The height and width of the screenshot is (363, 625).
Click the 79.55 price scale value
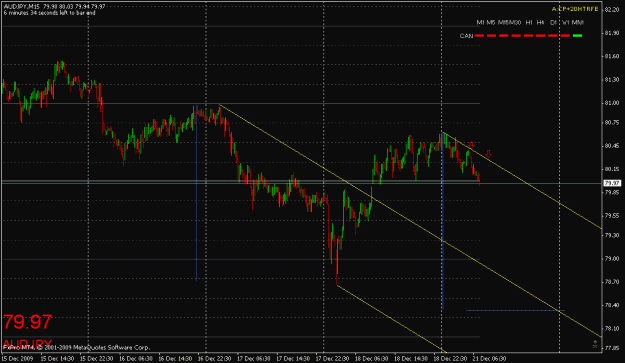[612, 216]
